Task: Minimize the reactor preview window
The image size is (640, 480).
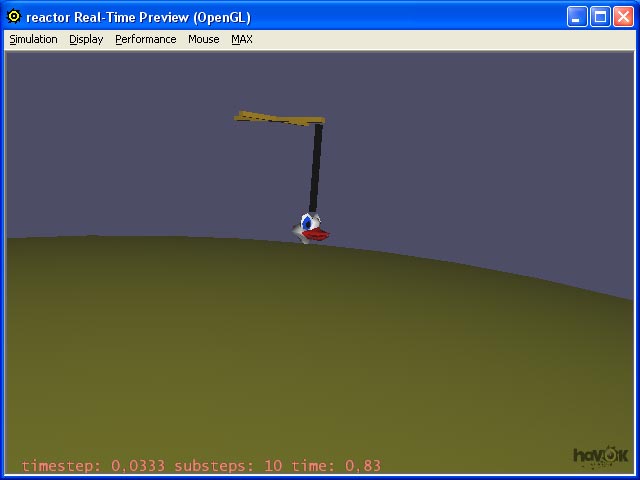Action: coord(577,16)
